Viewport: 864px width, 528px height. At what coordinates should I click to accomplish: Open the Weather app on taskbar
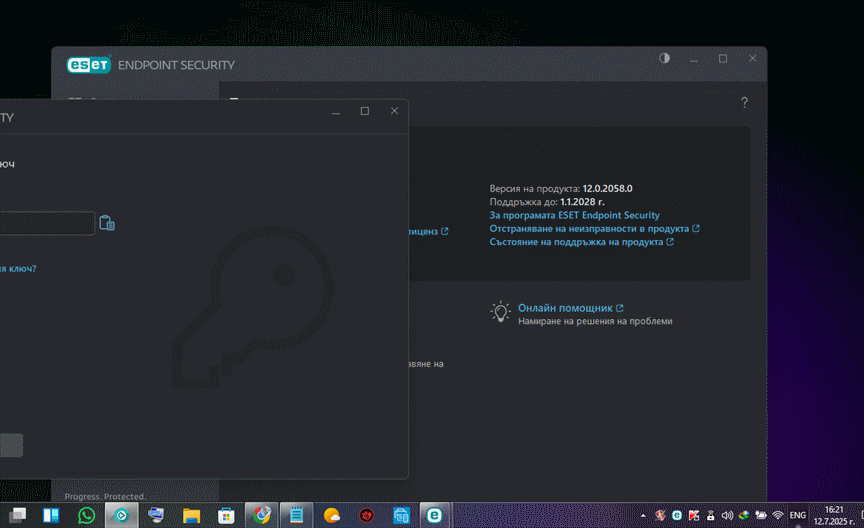point(332,515)
